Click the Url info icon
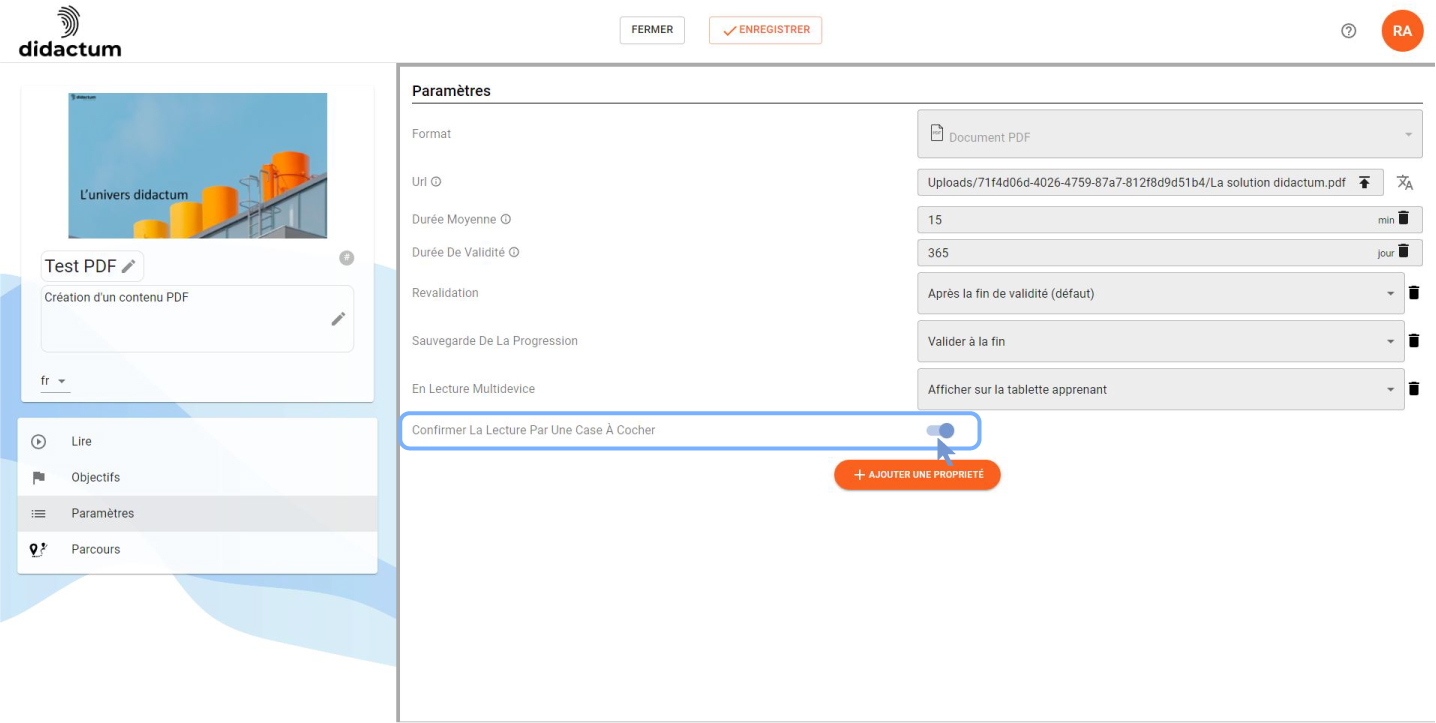Screen dimensions: 1436x723 (436, 182)
